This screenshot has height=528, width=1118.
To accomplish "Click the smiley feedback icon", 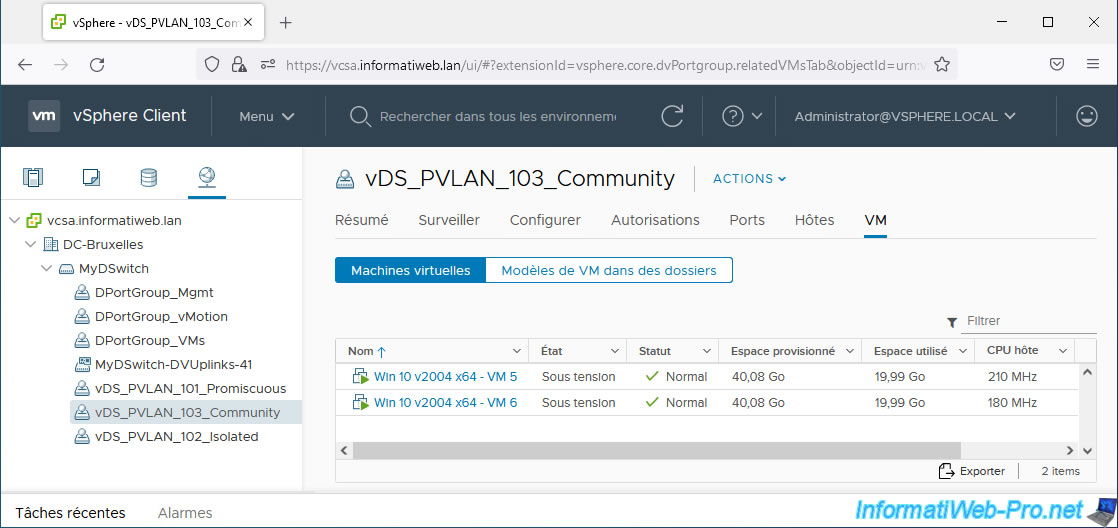I will click(1087, 116).
